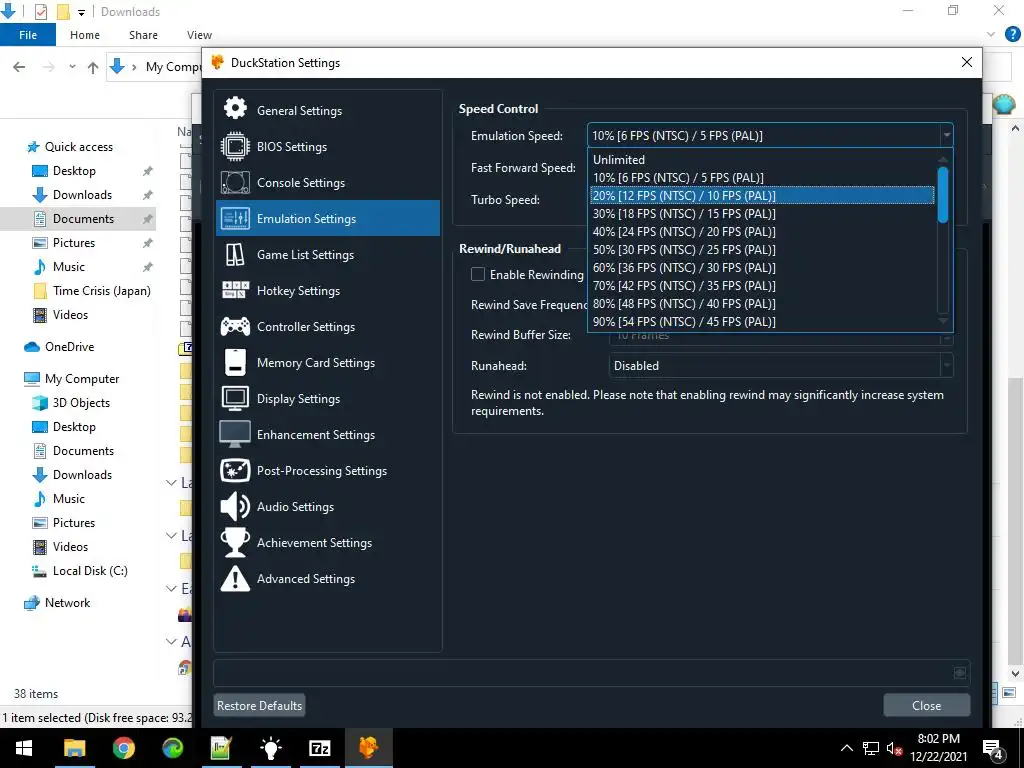Click the Post-Processing Settings icon

click(x=235, y=470)
